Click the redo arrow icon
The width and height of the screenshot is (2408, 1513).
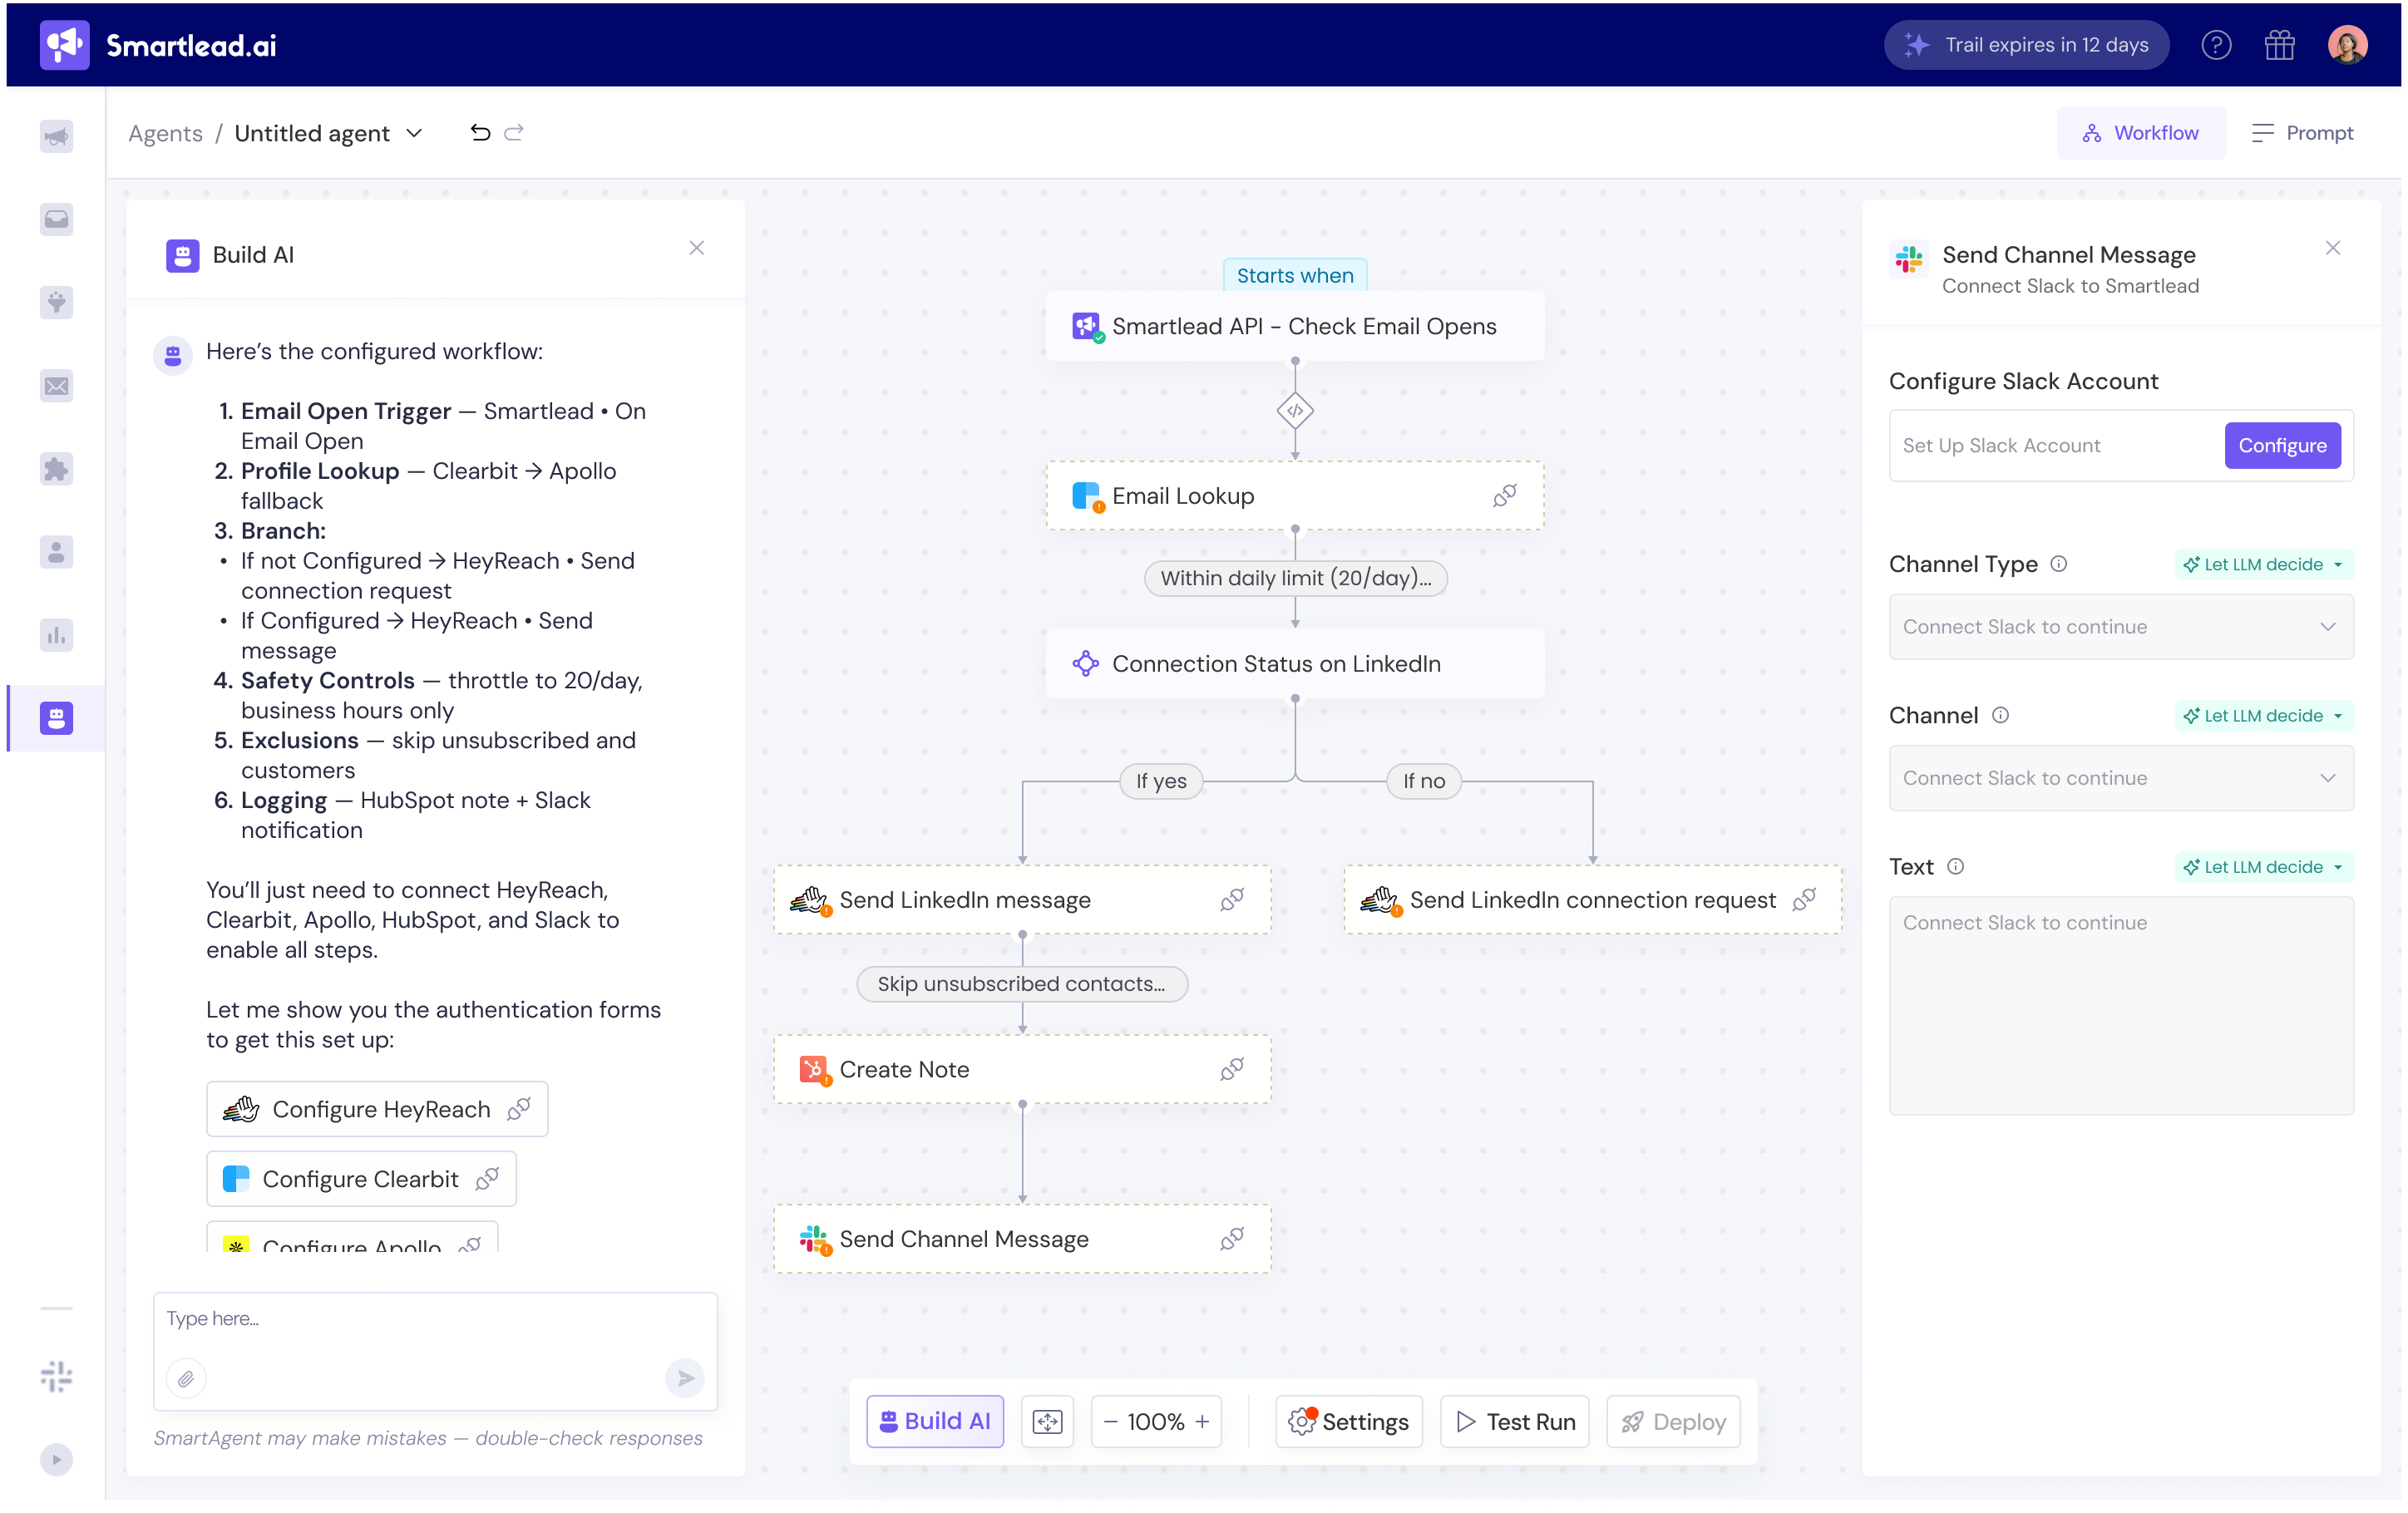(514, 133)
